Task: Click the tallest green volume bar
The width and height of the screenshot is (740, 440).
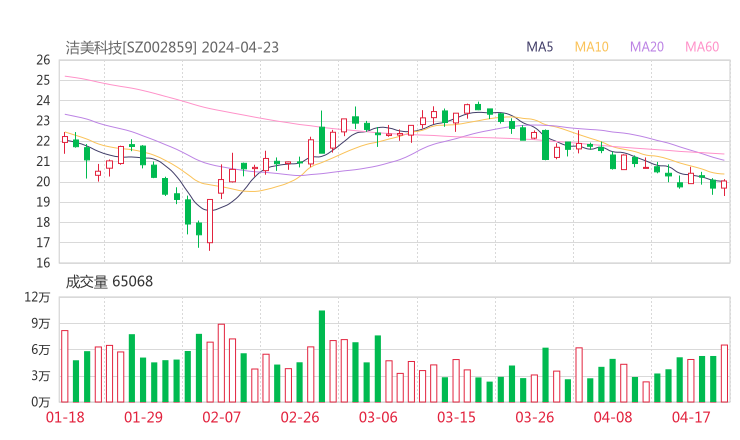Action: click(x=322, y=356)
